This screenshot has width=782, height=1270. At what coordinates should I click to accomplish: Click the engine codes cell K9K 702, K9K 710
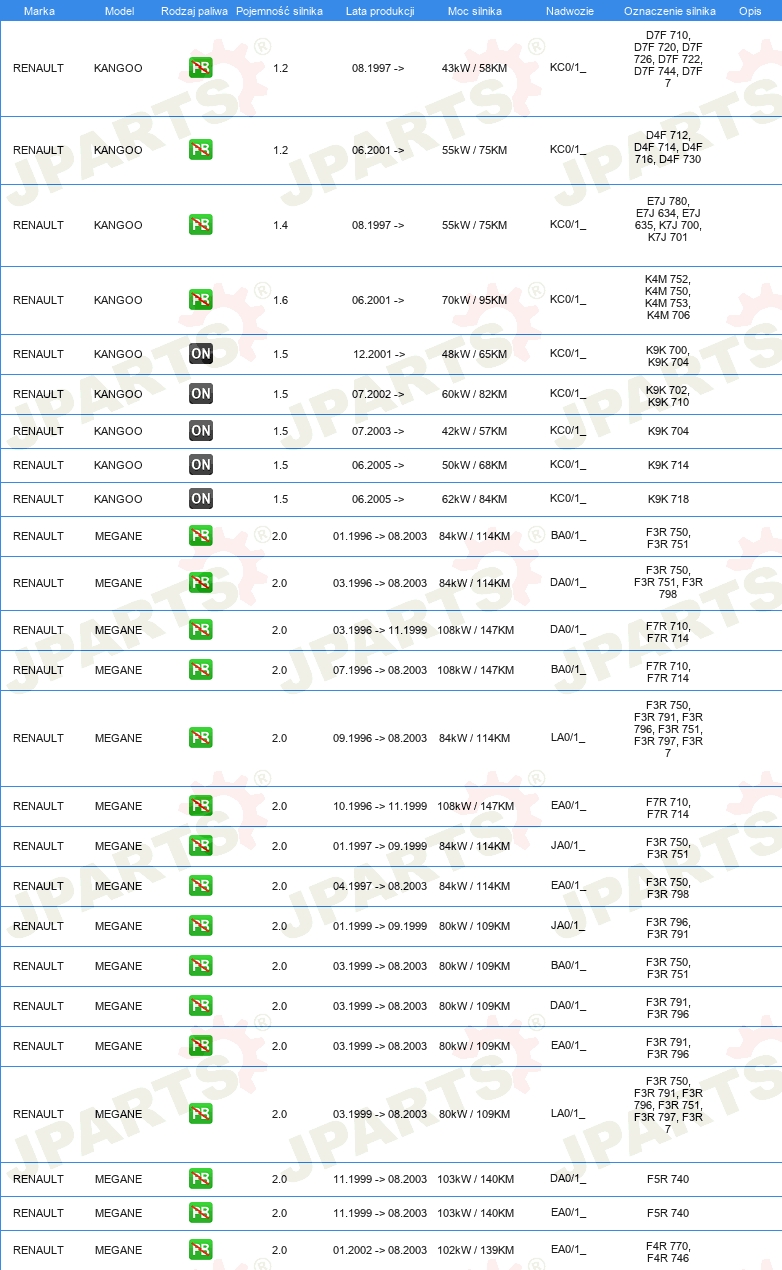point(668,396)
